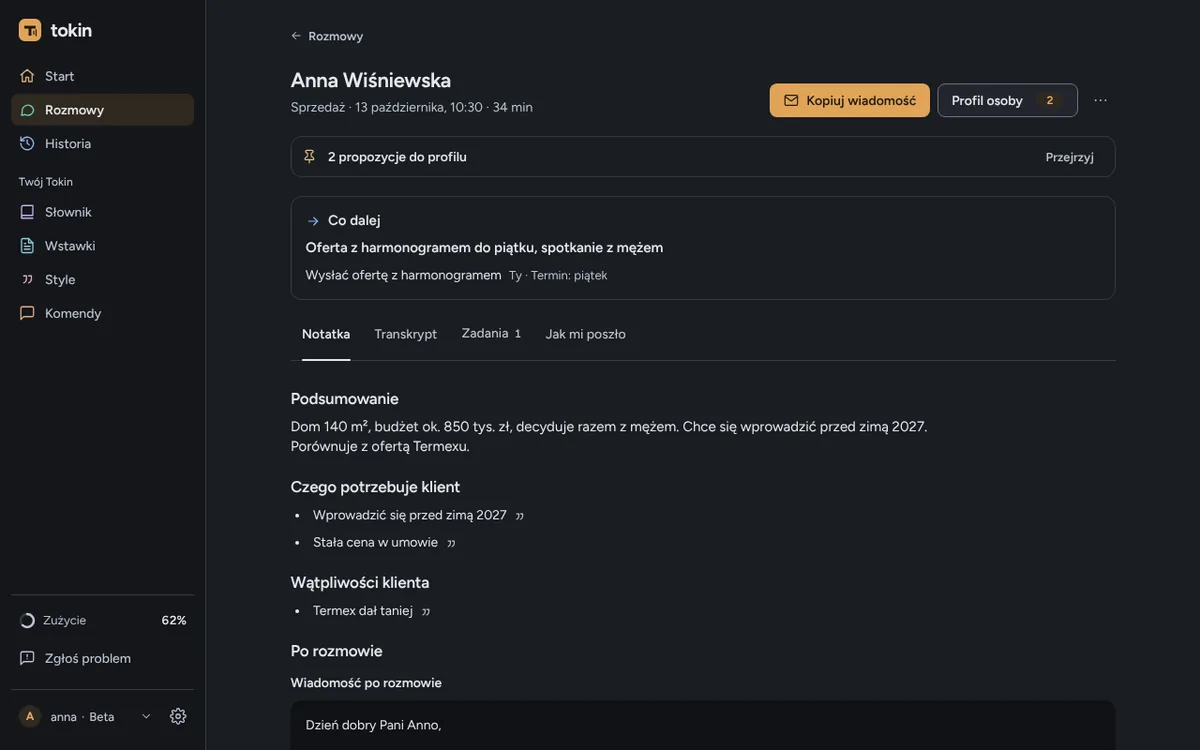Open settings gear icon
1200x750 pixels.
click(x=178, y=716)
